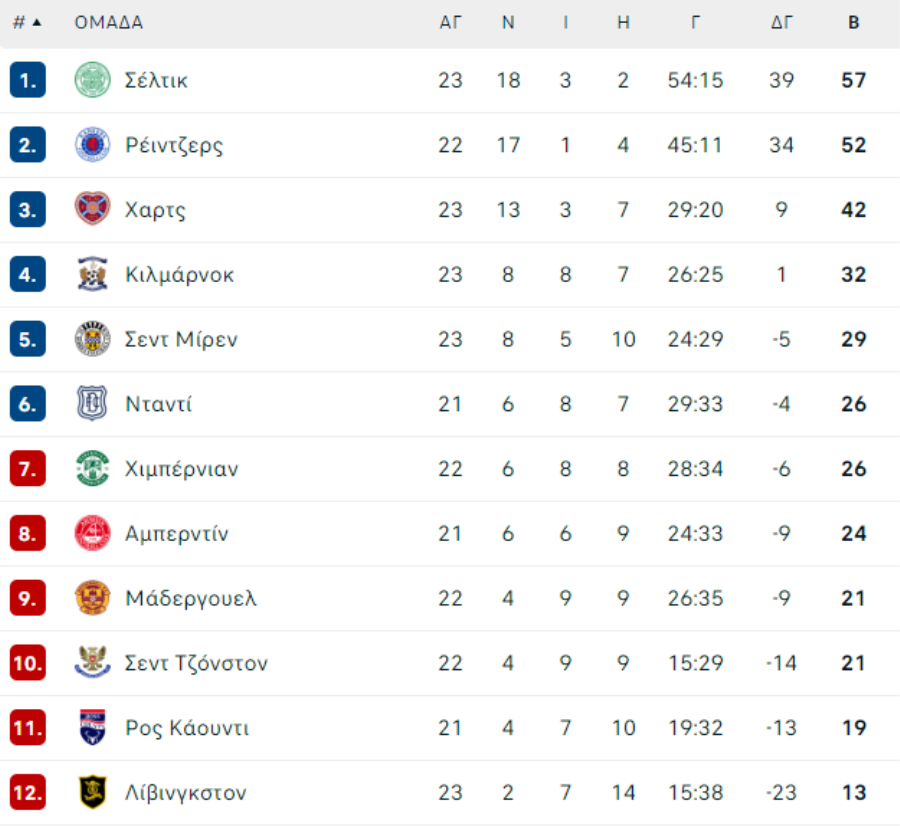Click the Livingston yellow-black crest icon
The width and height of the screenshot is (900, 826).
tap(93, 793)
